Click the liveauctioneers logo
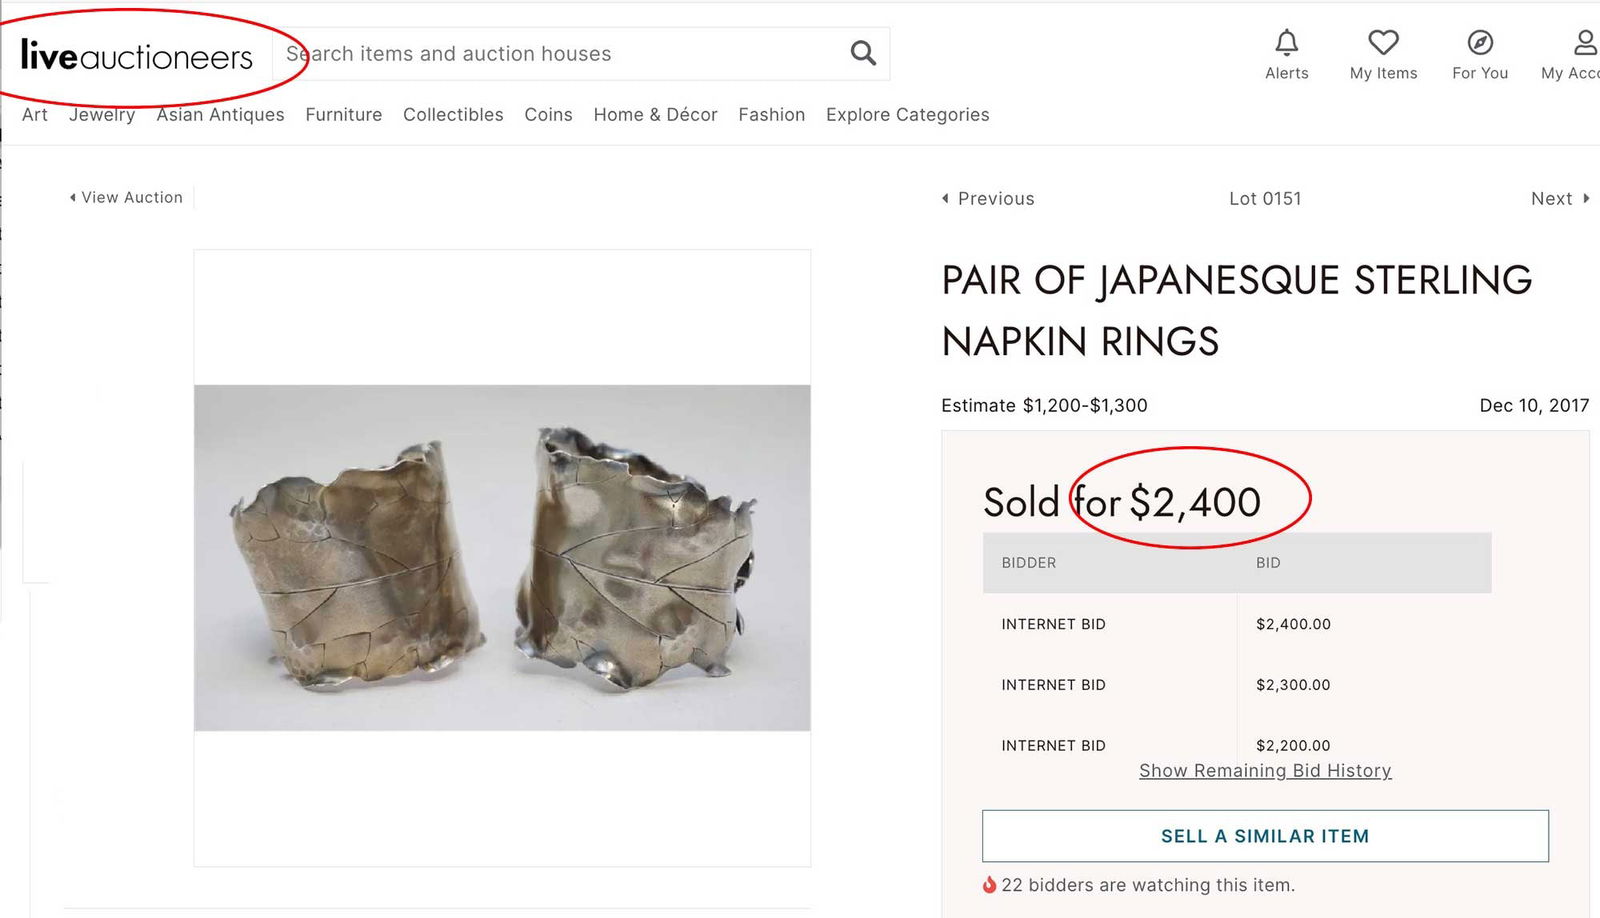The width and height of the screenshot is (1600, 918). pyautogui.click(x=135, y=56)
